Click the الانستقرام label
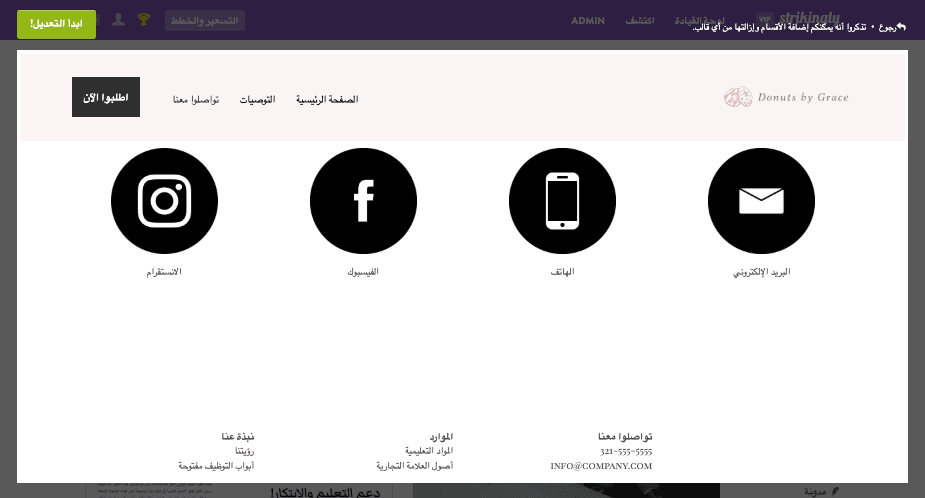The height and width of the screenshot is (498, 925). (164, 272)
